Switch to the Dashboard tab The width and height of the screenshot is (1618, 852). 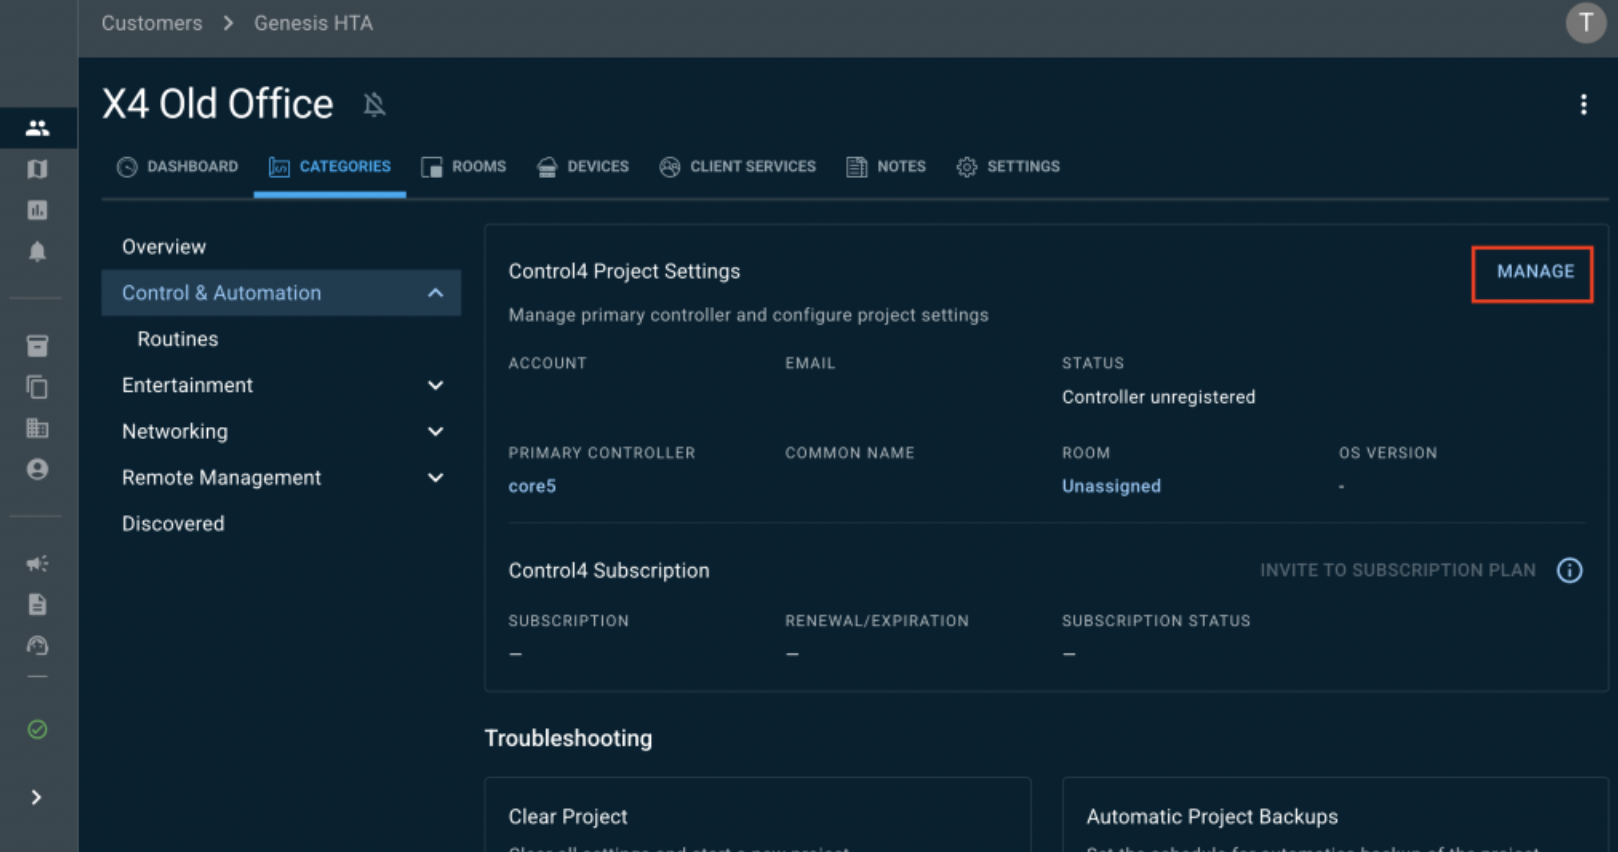178,167
